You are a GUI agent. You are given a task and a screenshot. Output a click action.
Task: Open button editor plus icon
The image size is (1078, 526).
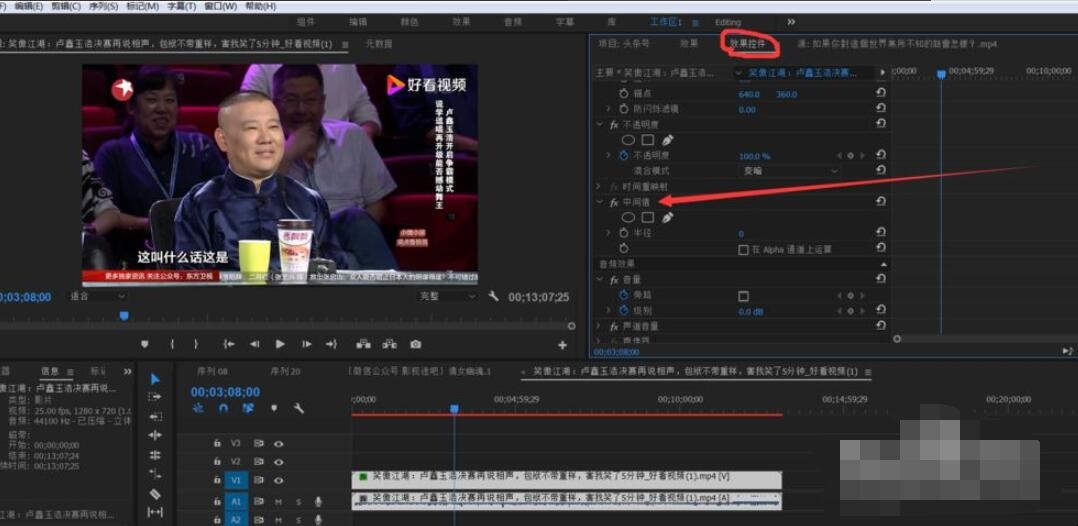pos(562,344)
